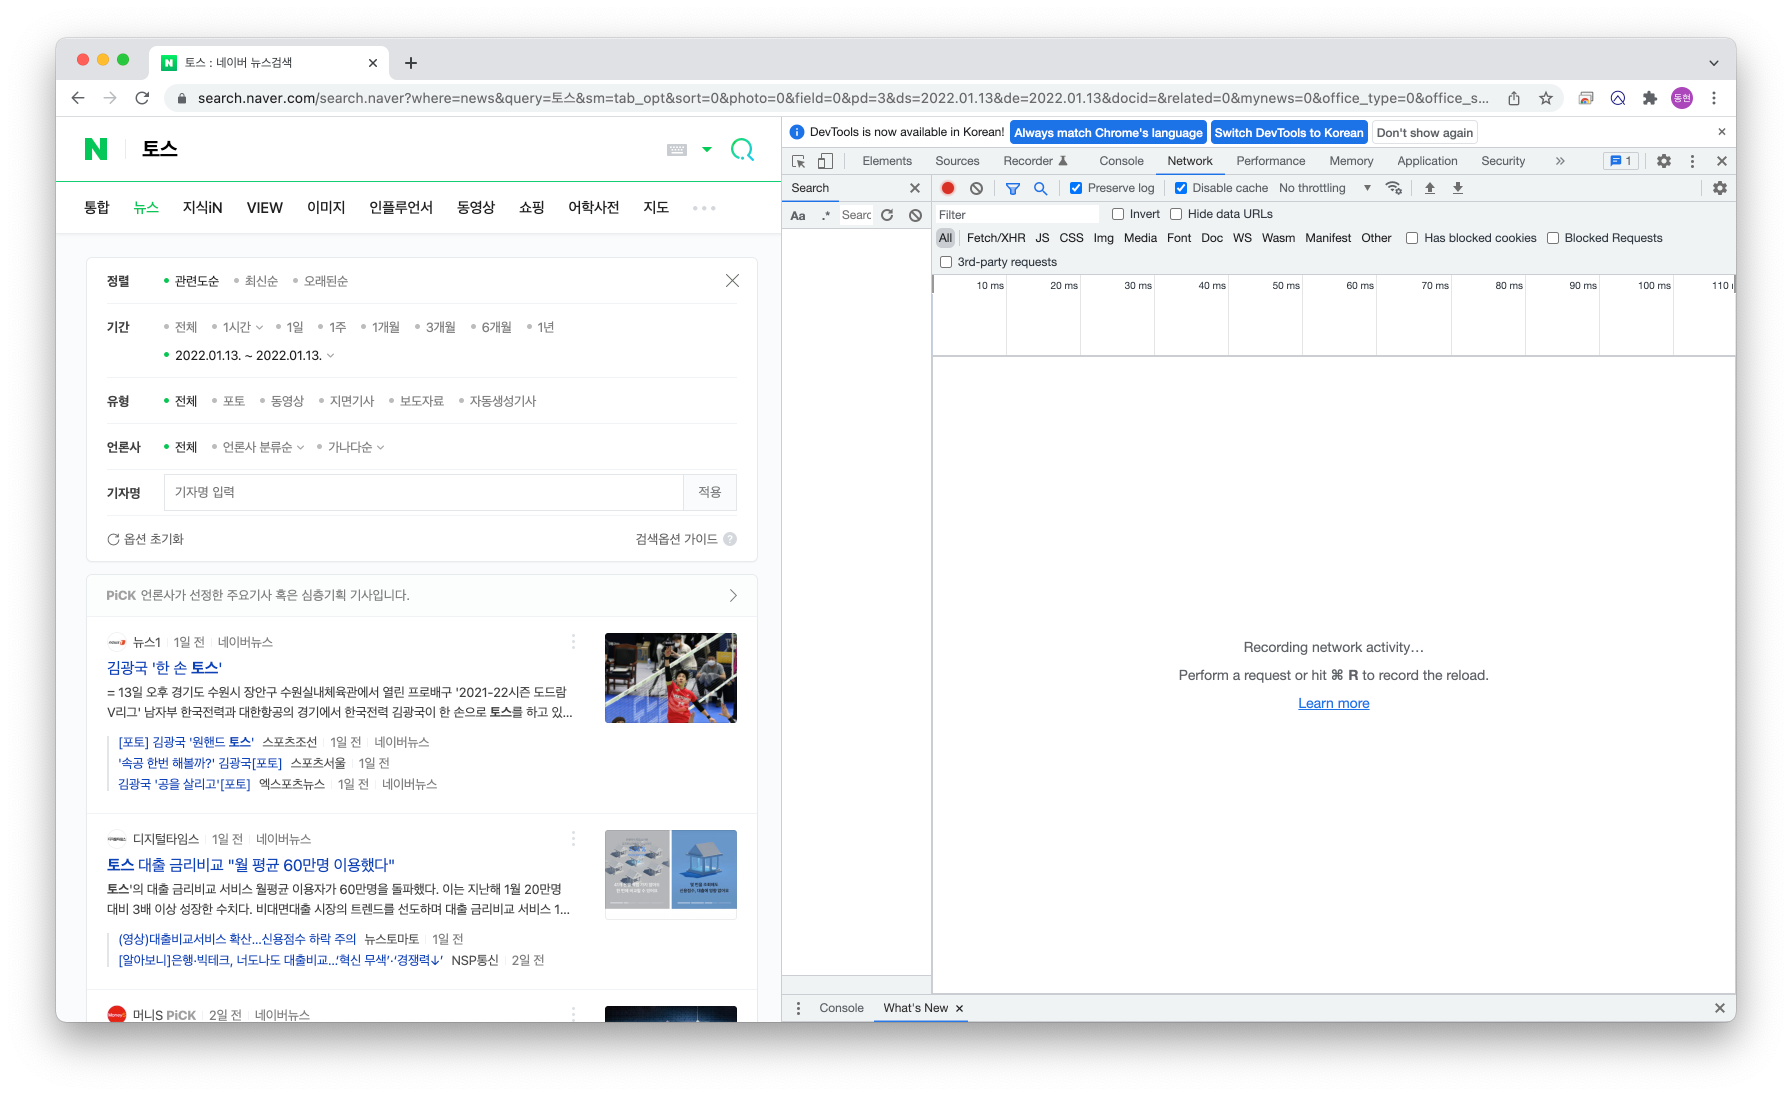Open the console issues counter badge
This screenshot has height=1096, width=1792.
(1620, 161)
